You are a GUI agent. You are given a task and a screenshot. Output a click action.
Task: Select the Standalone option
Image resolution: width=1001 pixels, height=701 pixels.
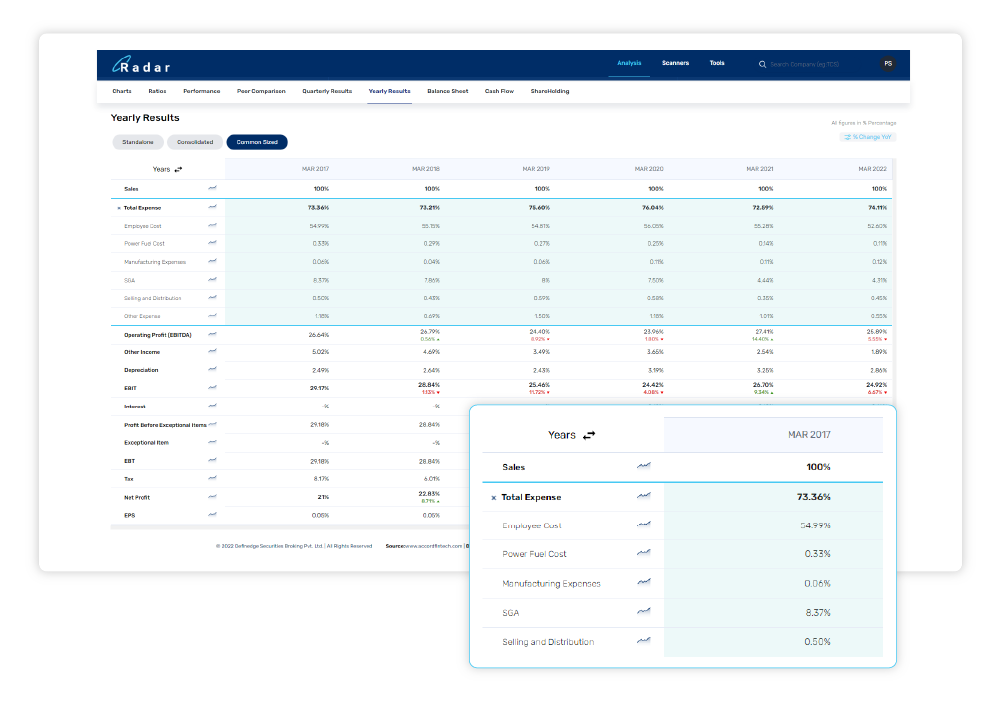(138, 142)
